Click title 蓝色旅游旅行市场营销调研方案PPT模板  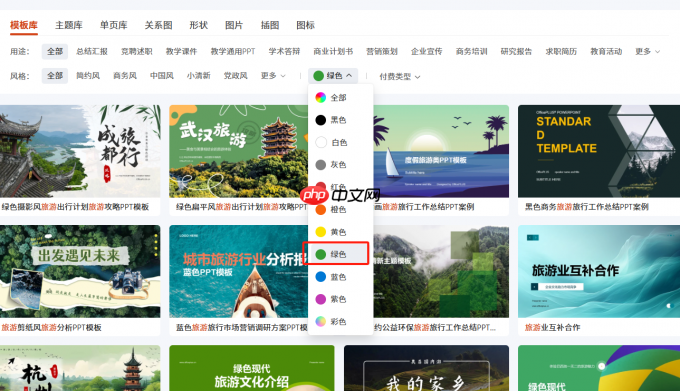pyautogui.click(x=242, y=327)
